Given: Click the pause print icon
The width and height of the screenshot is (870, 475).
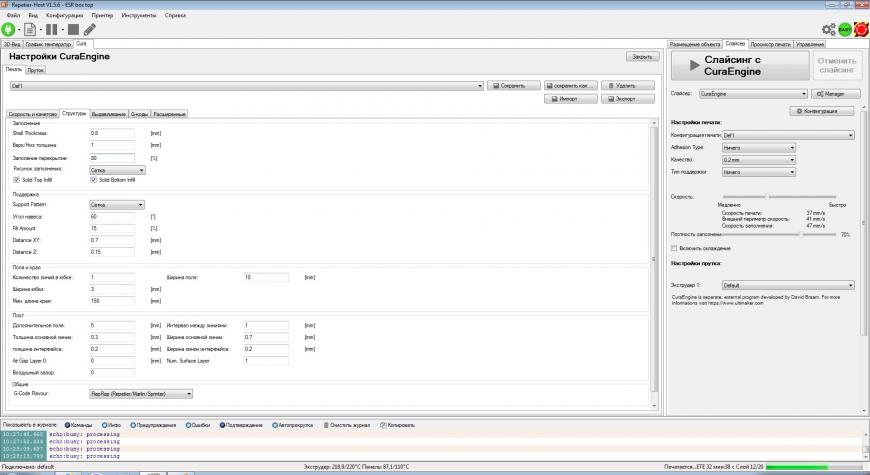Looking at the screenshot, I should pos(52,29).
